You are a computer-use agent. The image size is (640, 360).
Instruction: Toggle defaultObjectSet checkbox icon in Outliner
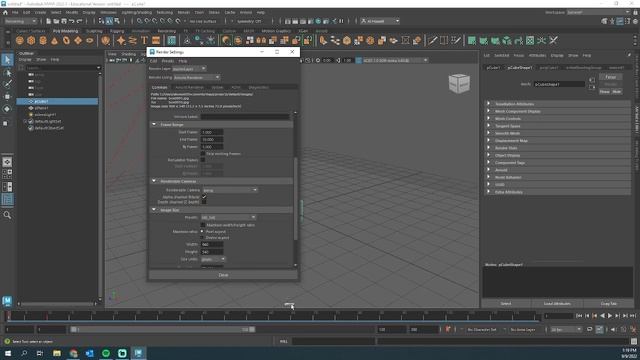point(31,128)
